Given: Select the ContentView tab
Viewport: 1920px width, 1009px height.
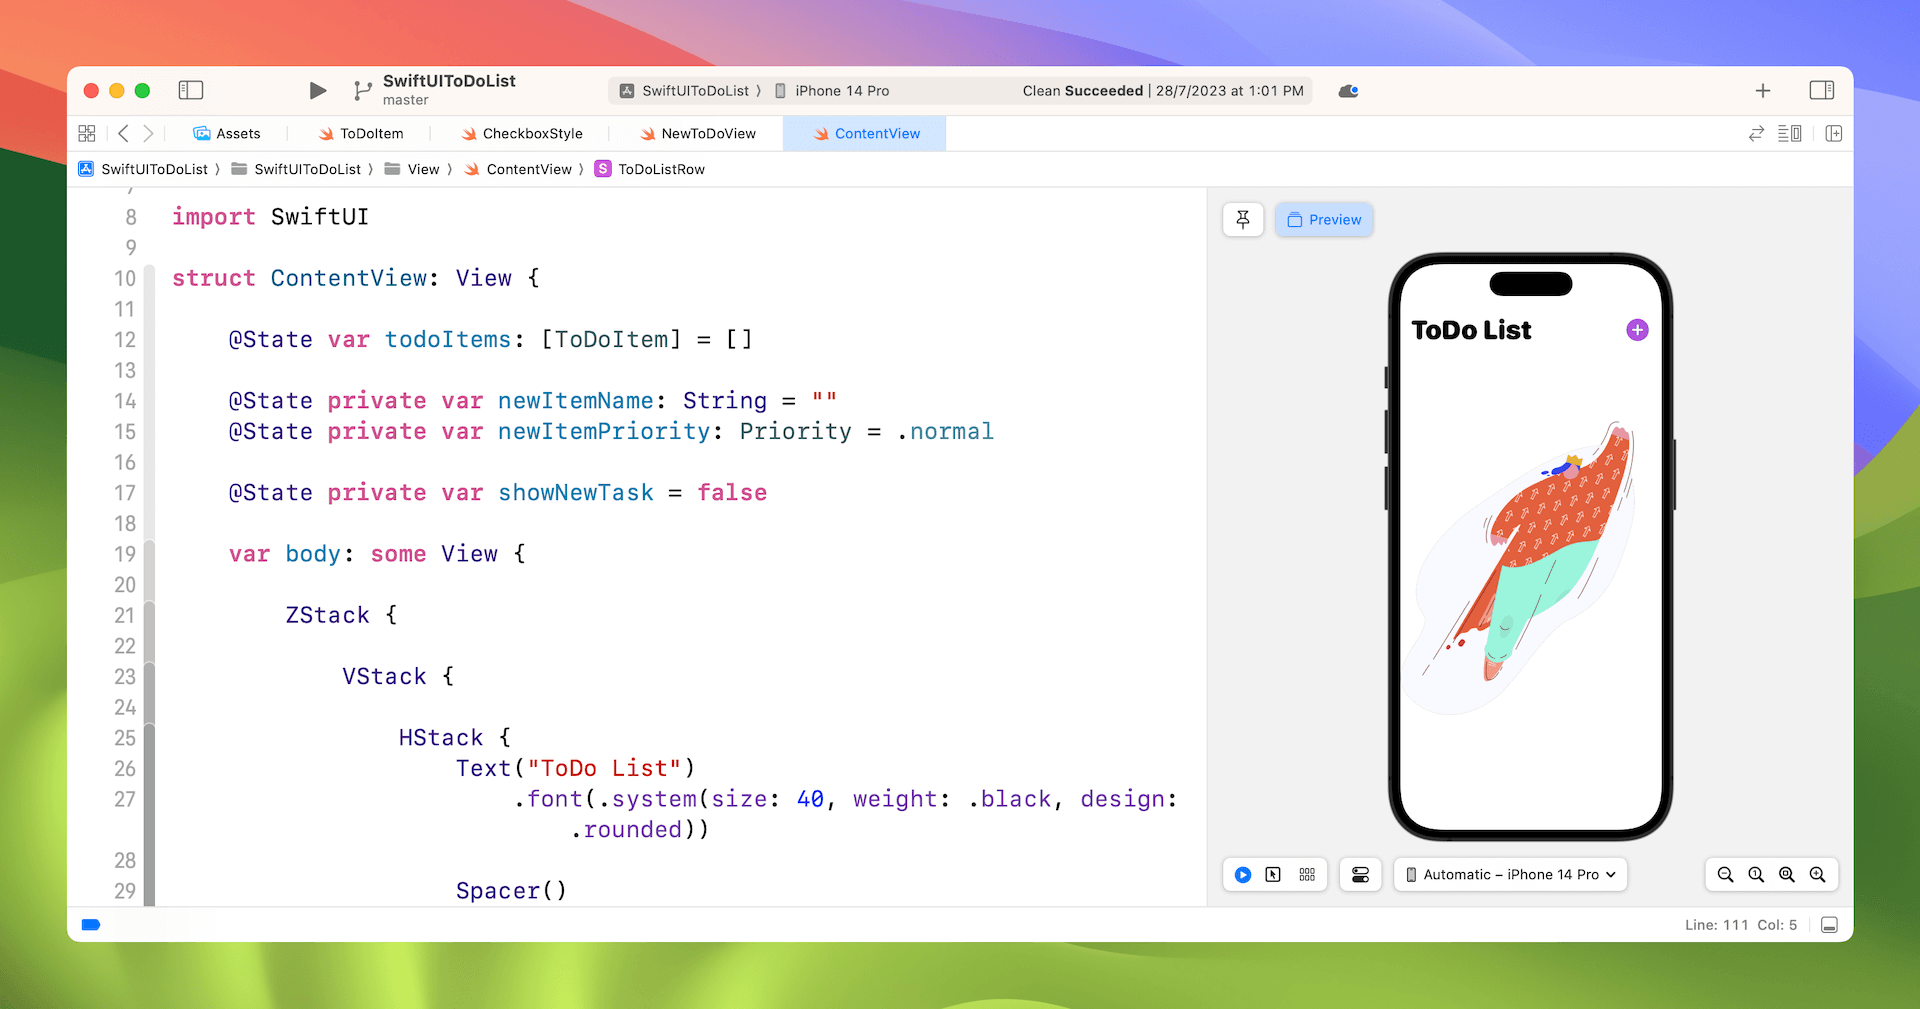Looking at the screenshot, I should click(866, 133).
